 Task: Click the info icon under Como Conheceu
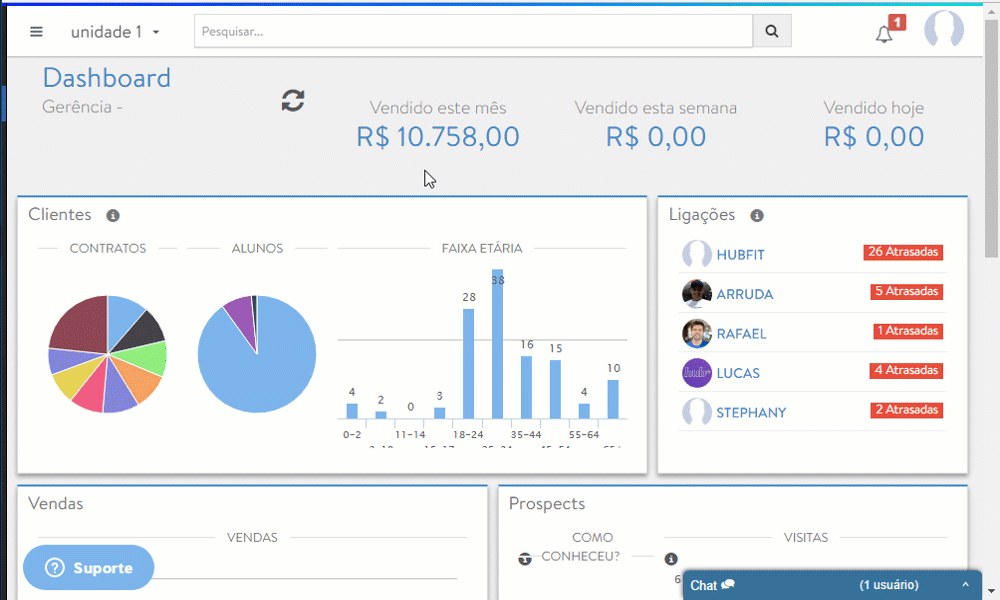[671, 559]
